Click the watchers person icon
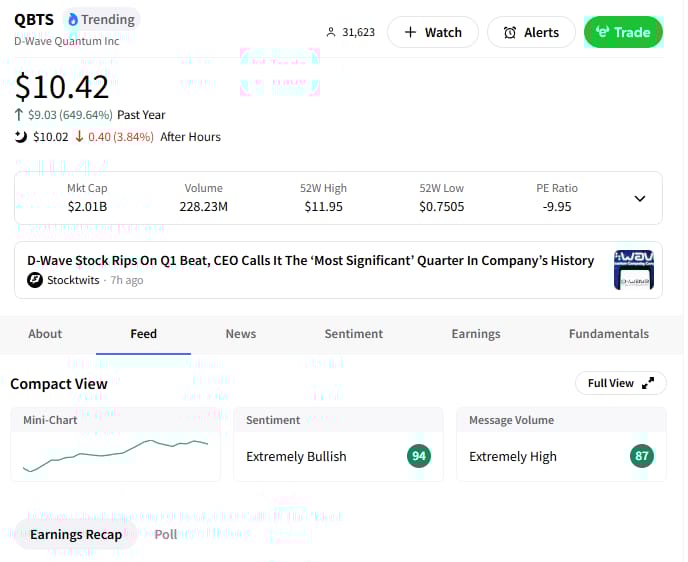The height and width of the screenshot is (562, 688). point(331,32)
